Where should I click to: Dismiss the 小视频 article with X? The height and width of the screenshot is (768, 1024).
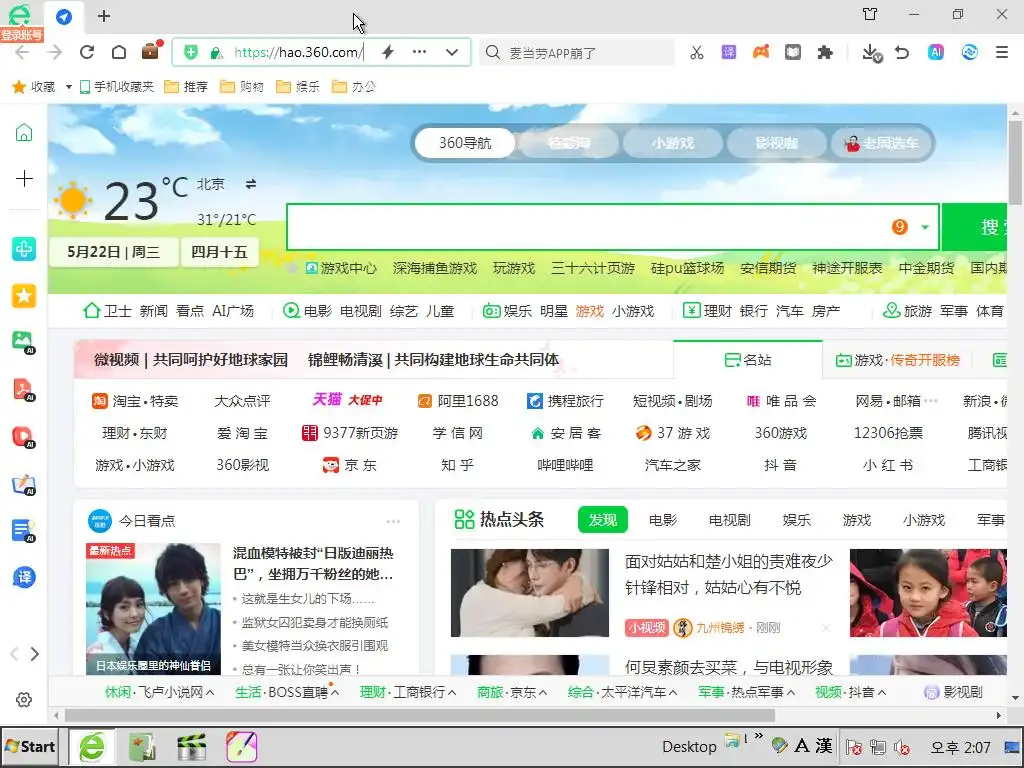pyautogui.click(x=826, y=628)
